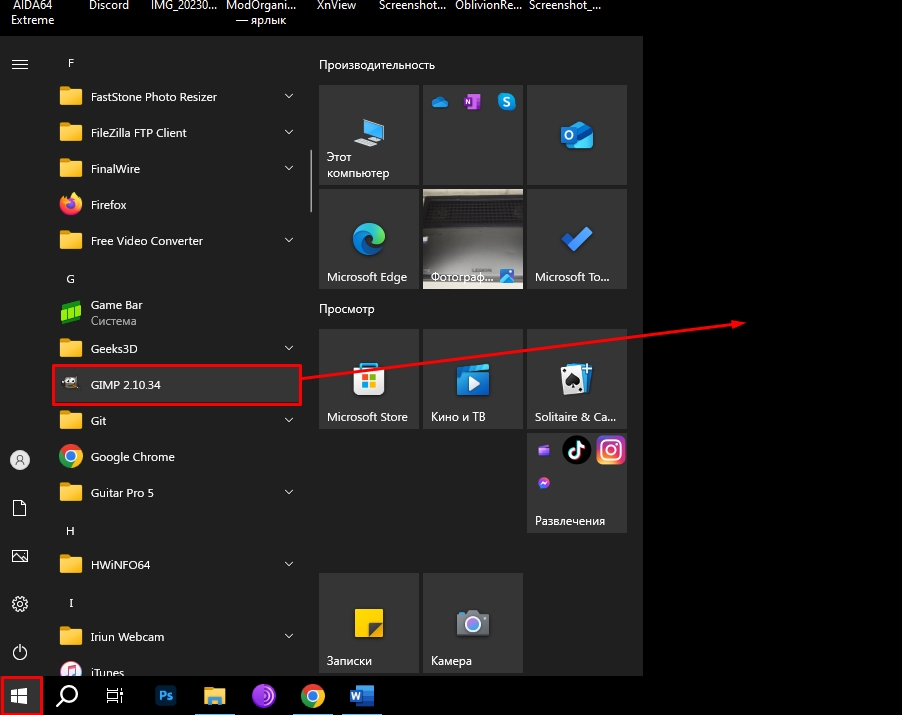The width and height of the screenshot is (902, 715).
Task: Select the Discord desktop shortcut
Action: 109,6
